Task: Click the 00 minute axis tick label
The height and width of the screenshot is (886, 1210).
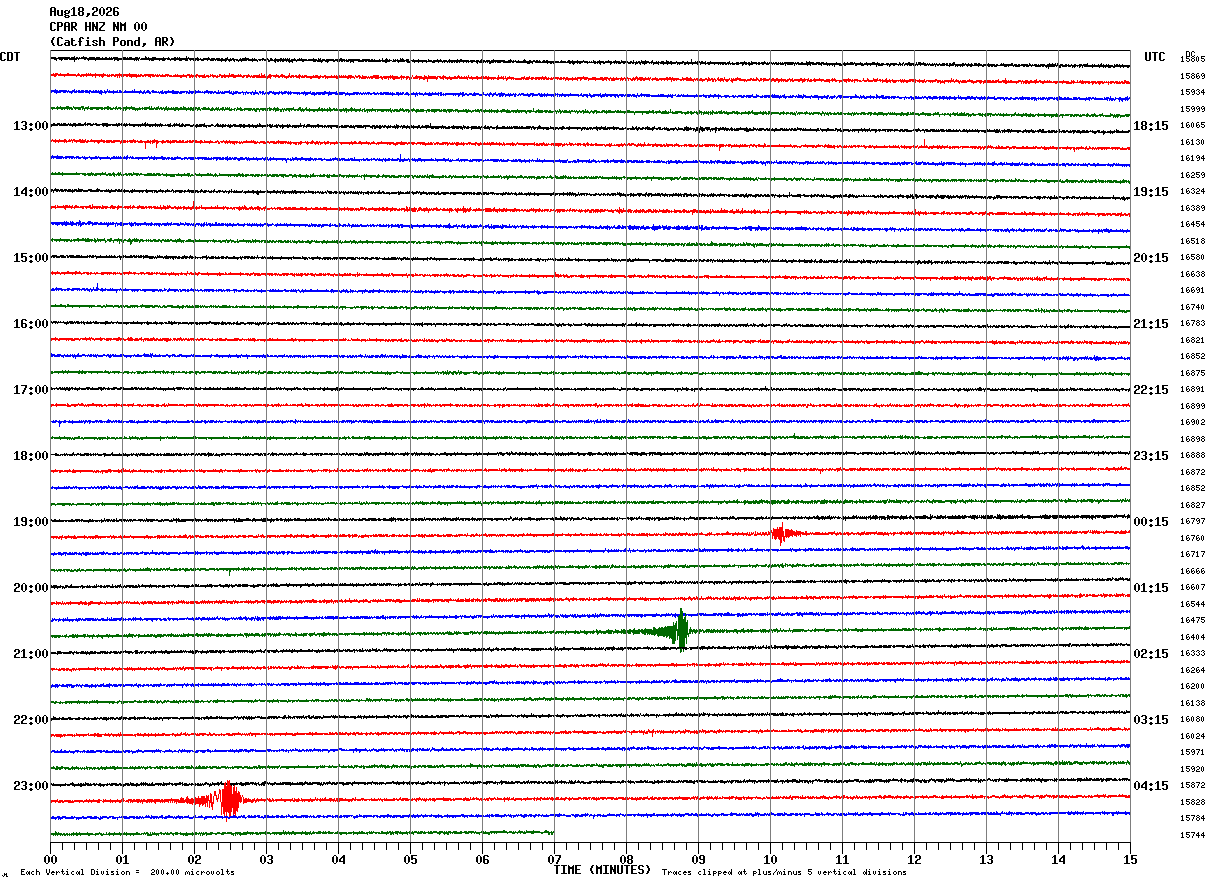Action: coord(50,859)
